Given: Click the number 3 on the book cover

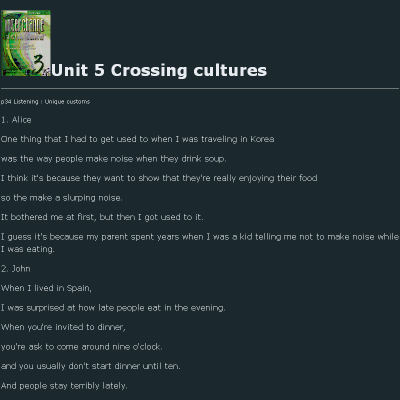Looking at the screenshot, I should 39,65.
